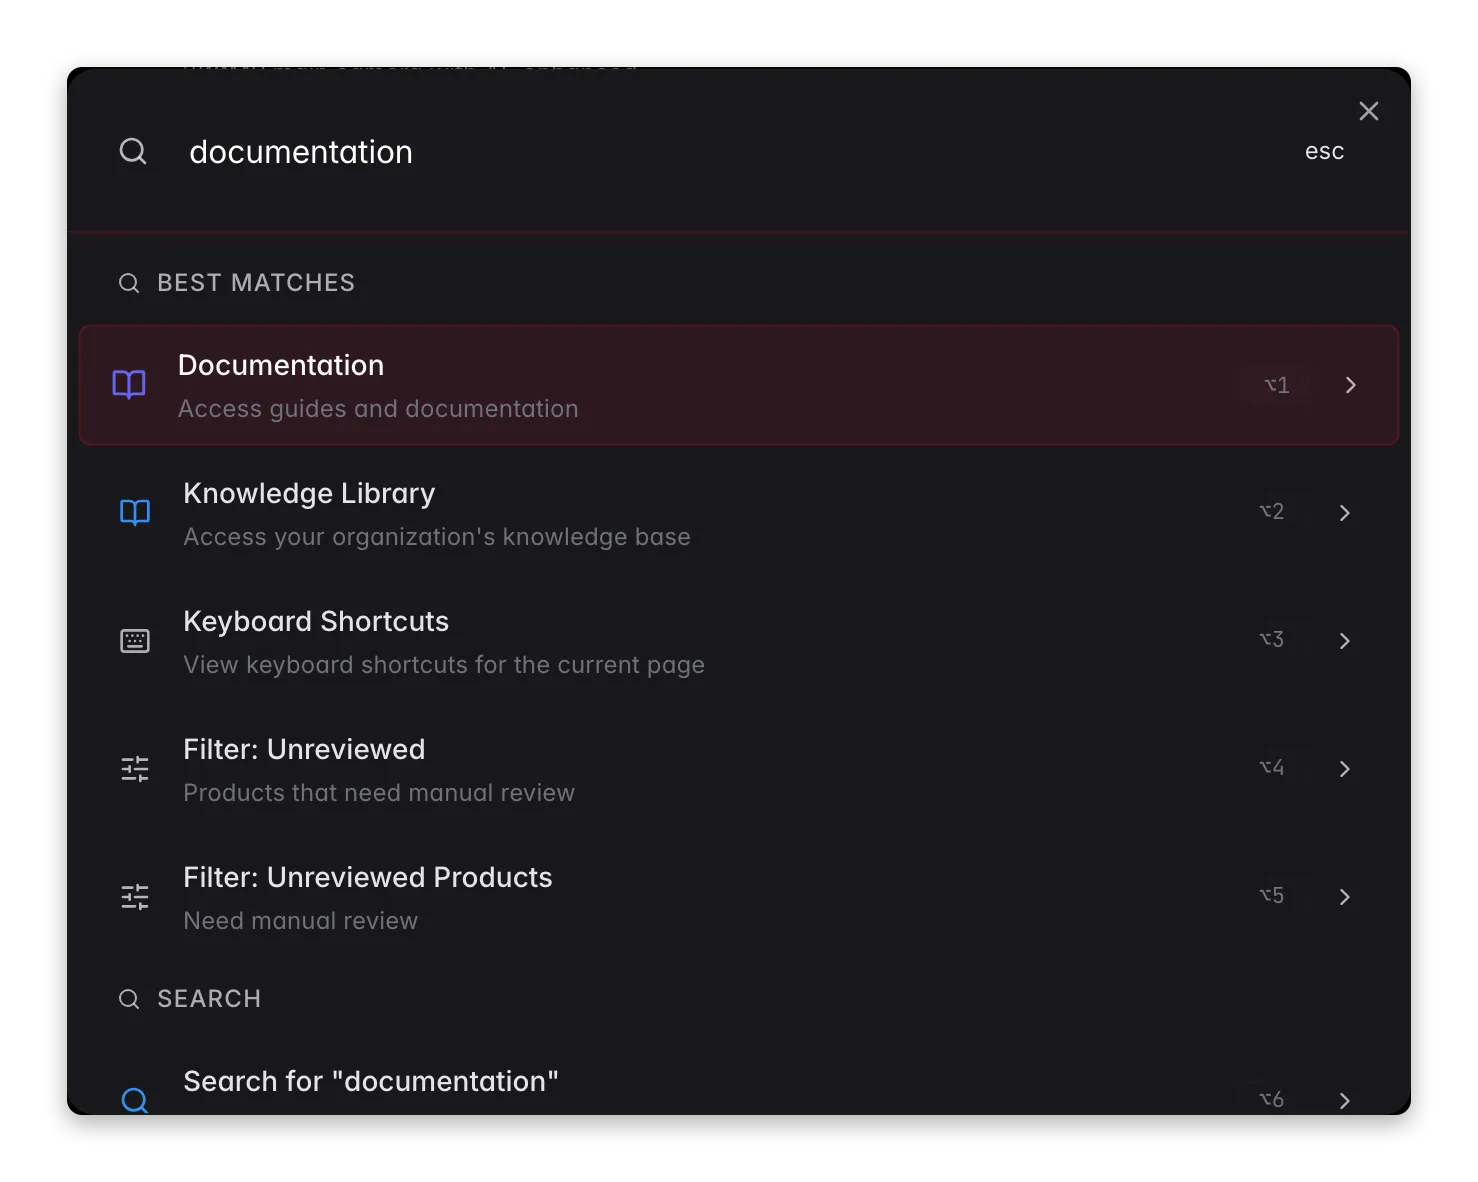Click the chevron on the Filter: Unreviewed row
This screenshot has width=1478, height=1182.
click(x=1344, y=769)
